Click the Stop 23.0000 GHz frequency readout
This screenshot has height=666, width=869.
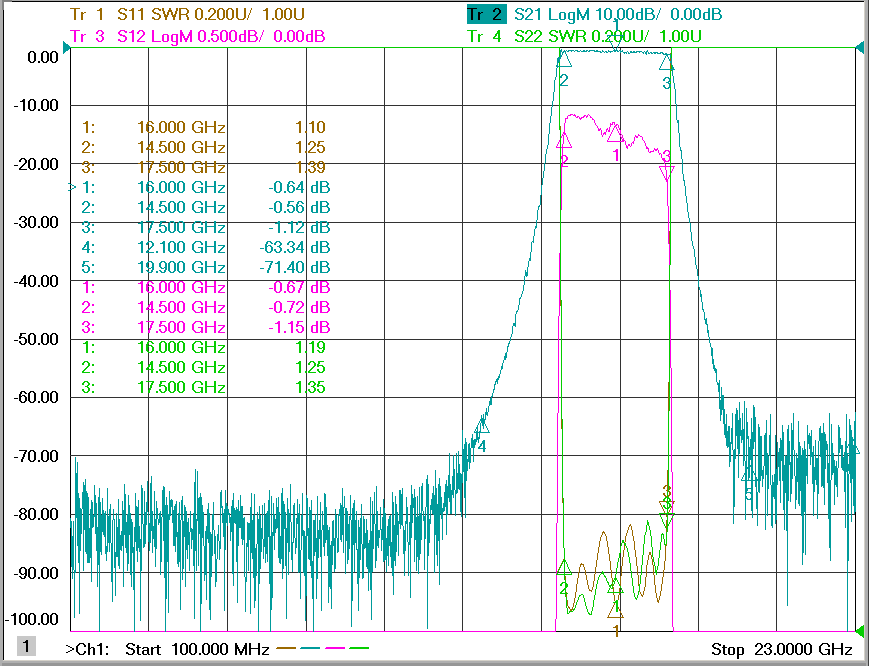click(x=782, y=649)
